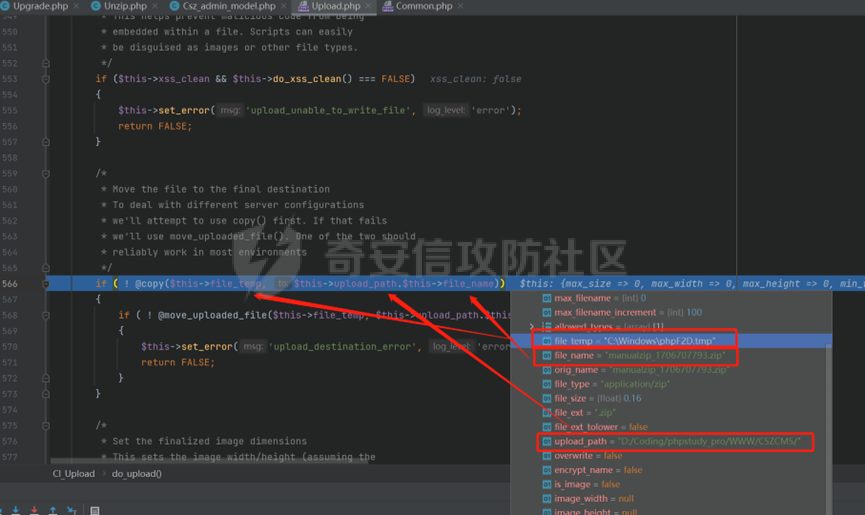Close the Upload.php tab
865x515 pixels.
[368, 6]
